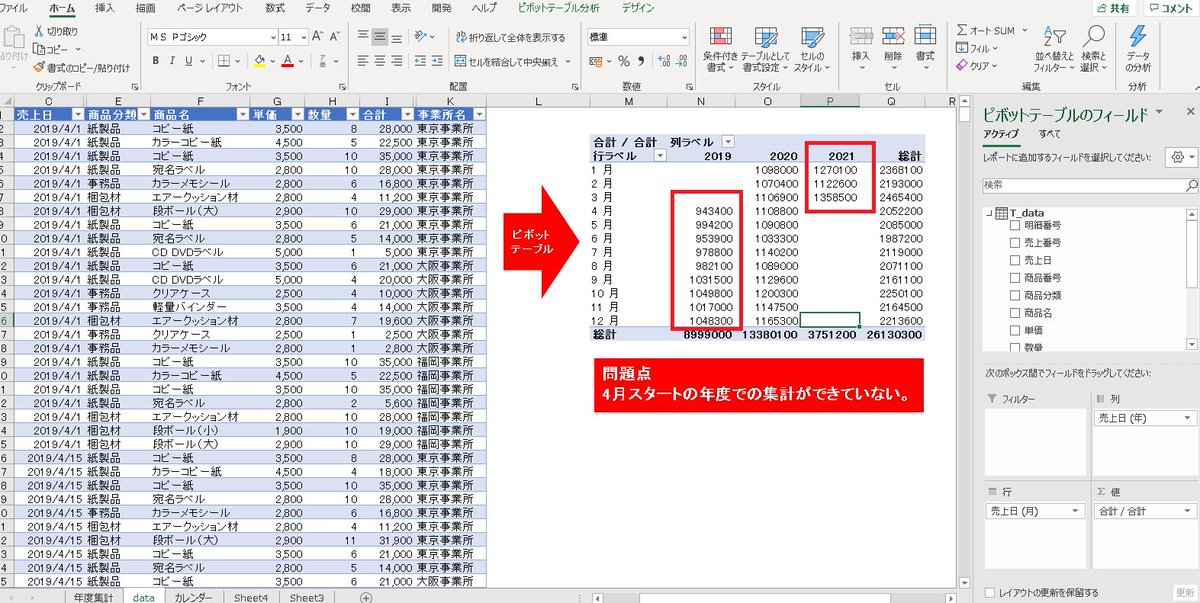1200x603 pixels.
Task: Apply the red font color swatch
Action: click(x=288, y=60)
